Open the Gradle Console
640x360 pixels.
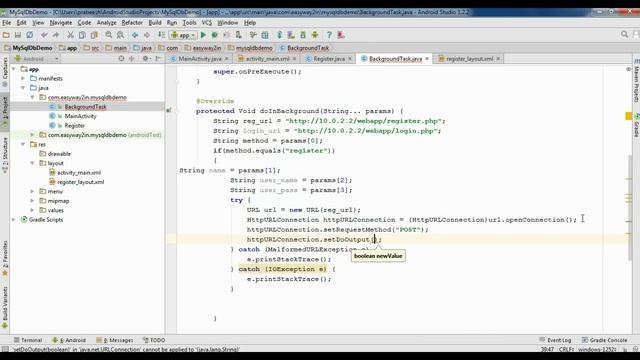(604, 340)
